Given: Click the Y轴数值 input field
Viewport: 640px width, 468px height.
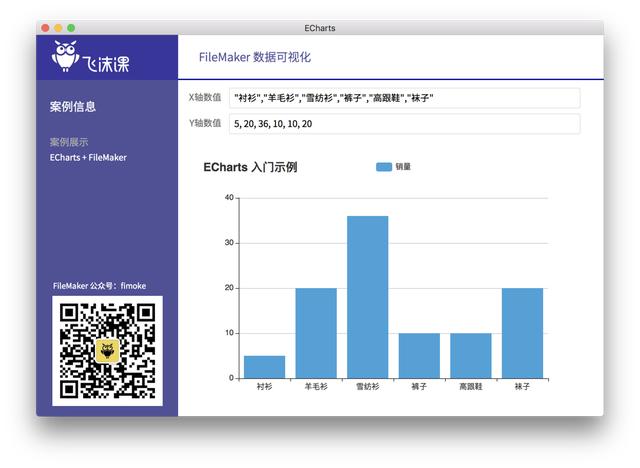Looking at the screenshot, I should (x=404, y=124).
